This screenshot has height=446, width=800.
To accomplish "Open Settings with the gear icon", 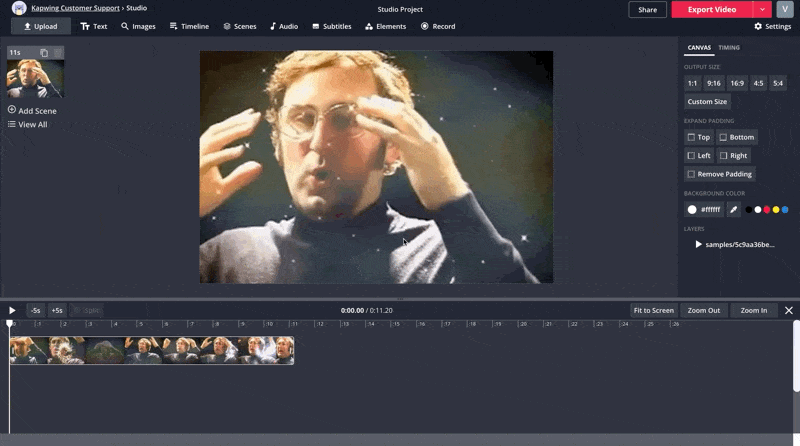I will click(758, 26).
